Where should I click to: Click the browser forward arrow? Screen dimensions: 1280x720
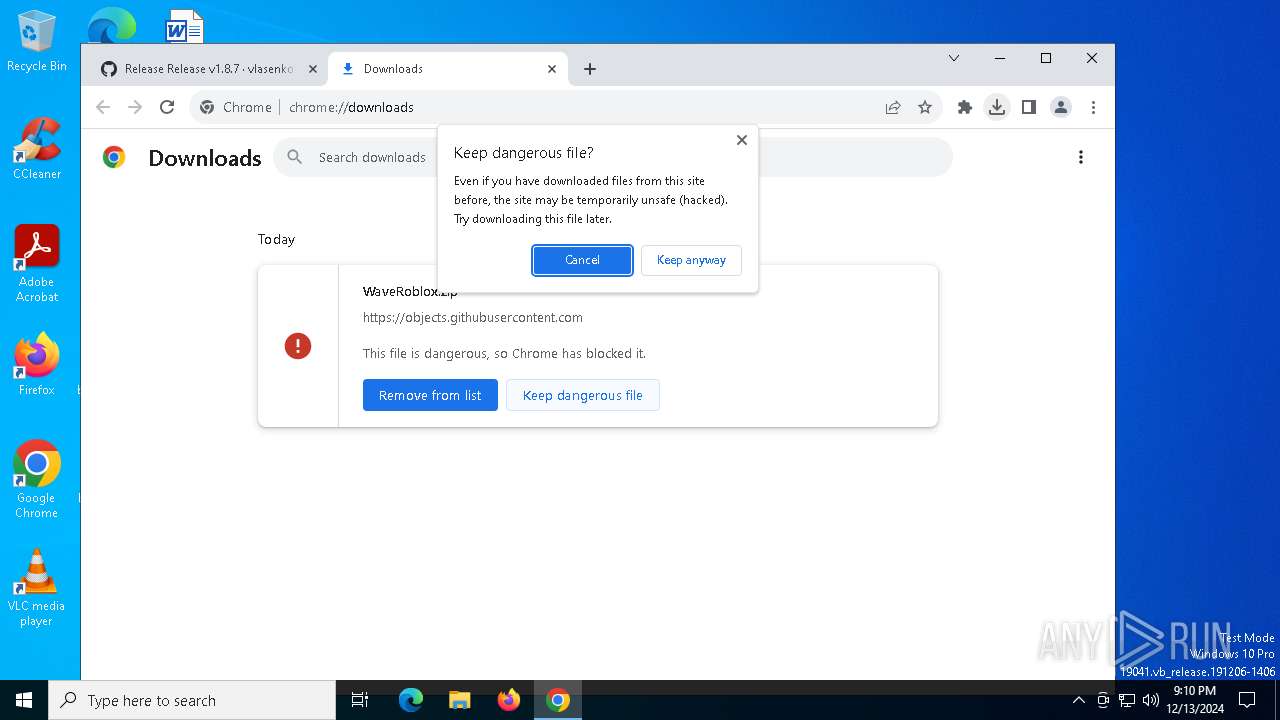click(x=135, y=107)
